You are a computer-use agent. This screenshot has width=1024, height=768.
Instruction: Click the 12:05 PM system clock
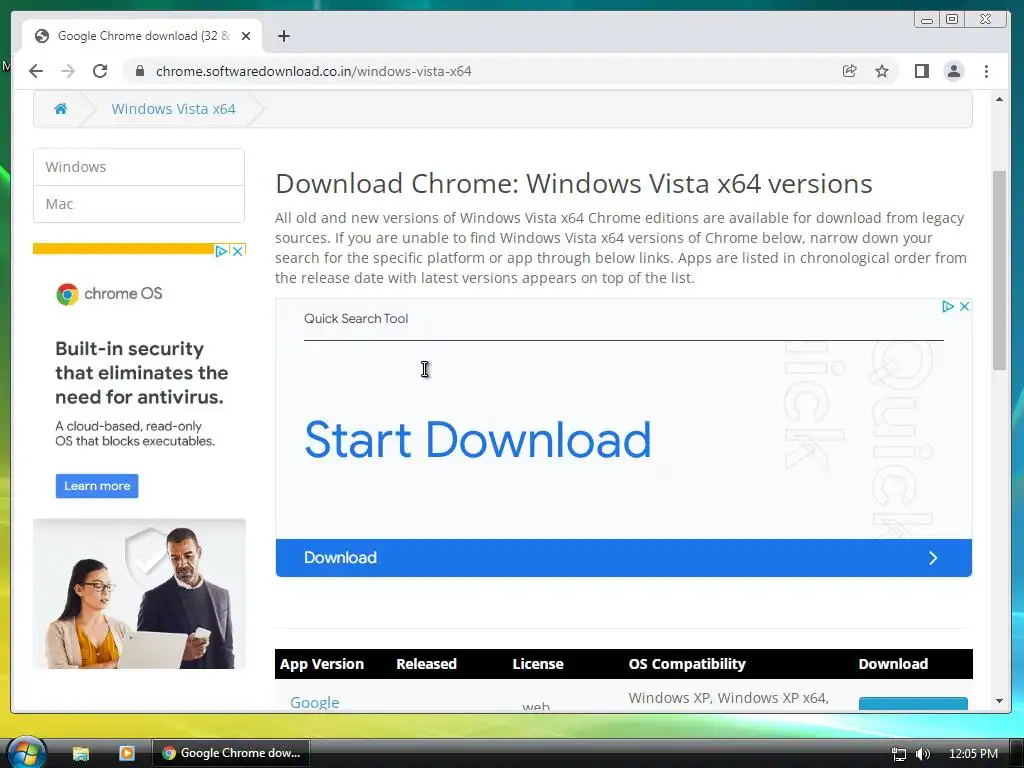pos(973,754)
